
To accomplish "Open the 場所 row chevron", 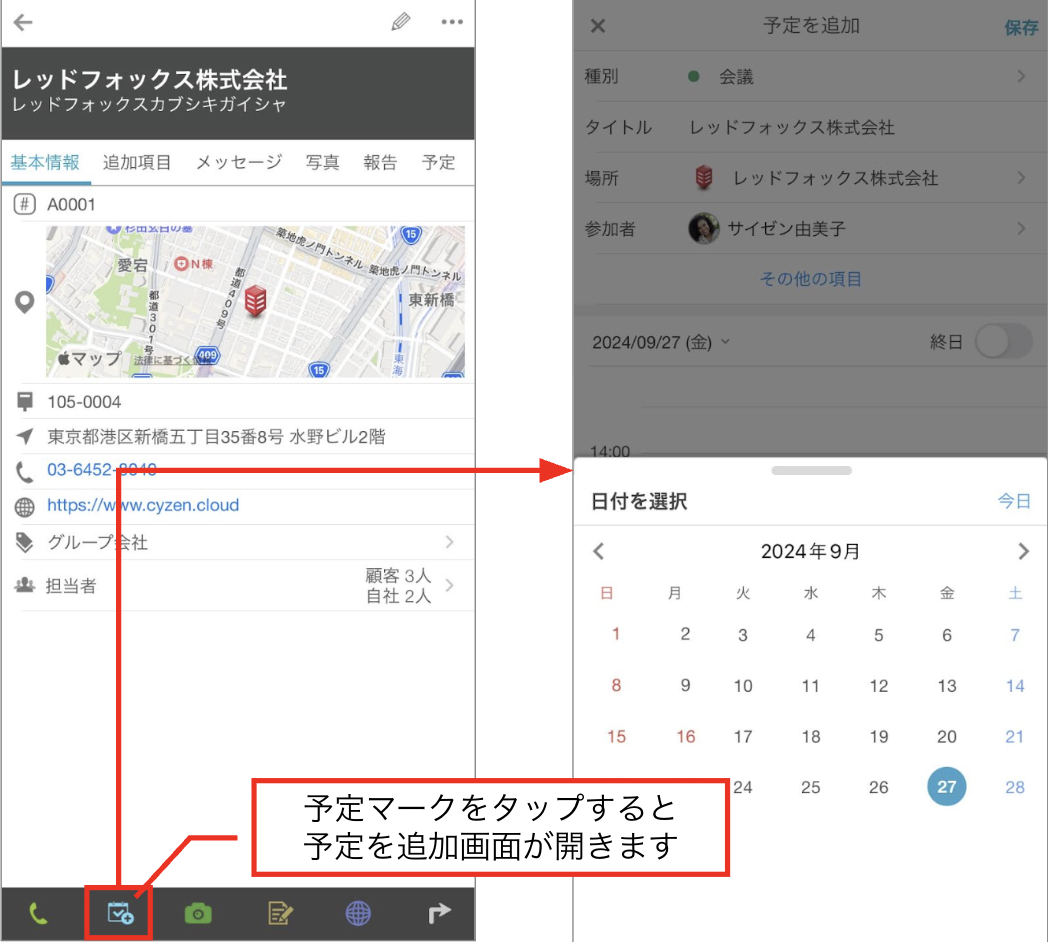I will [x=1021, y=178].
